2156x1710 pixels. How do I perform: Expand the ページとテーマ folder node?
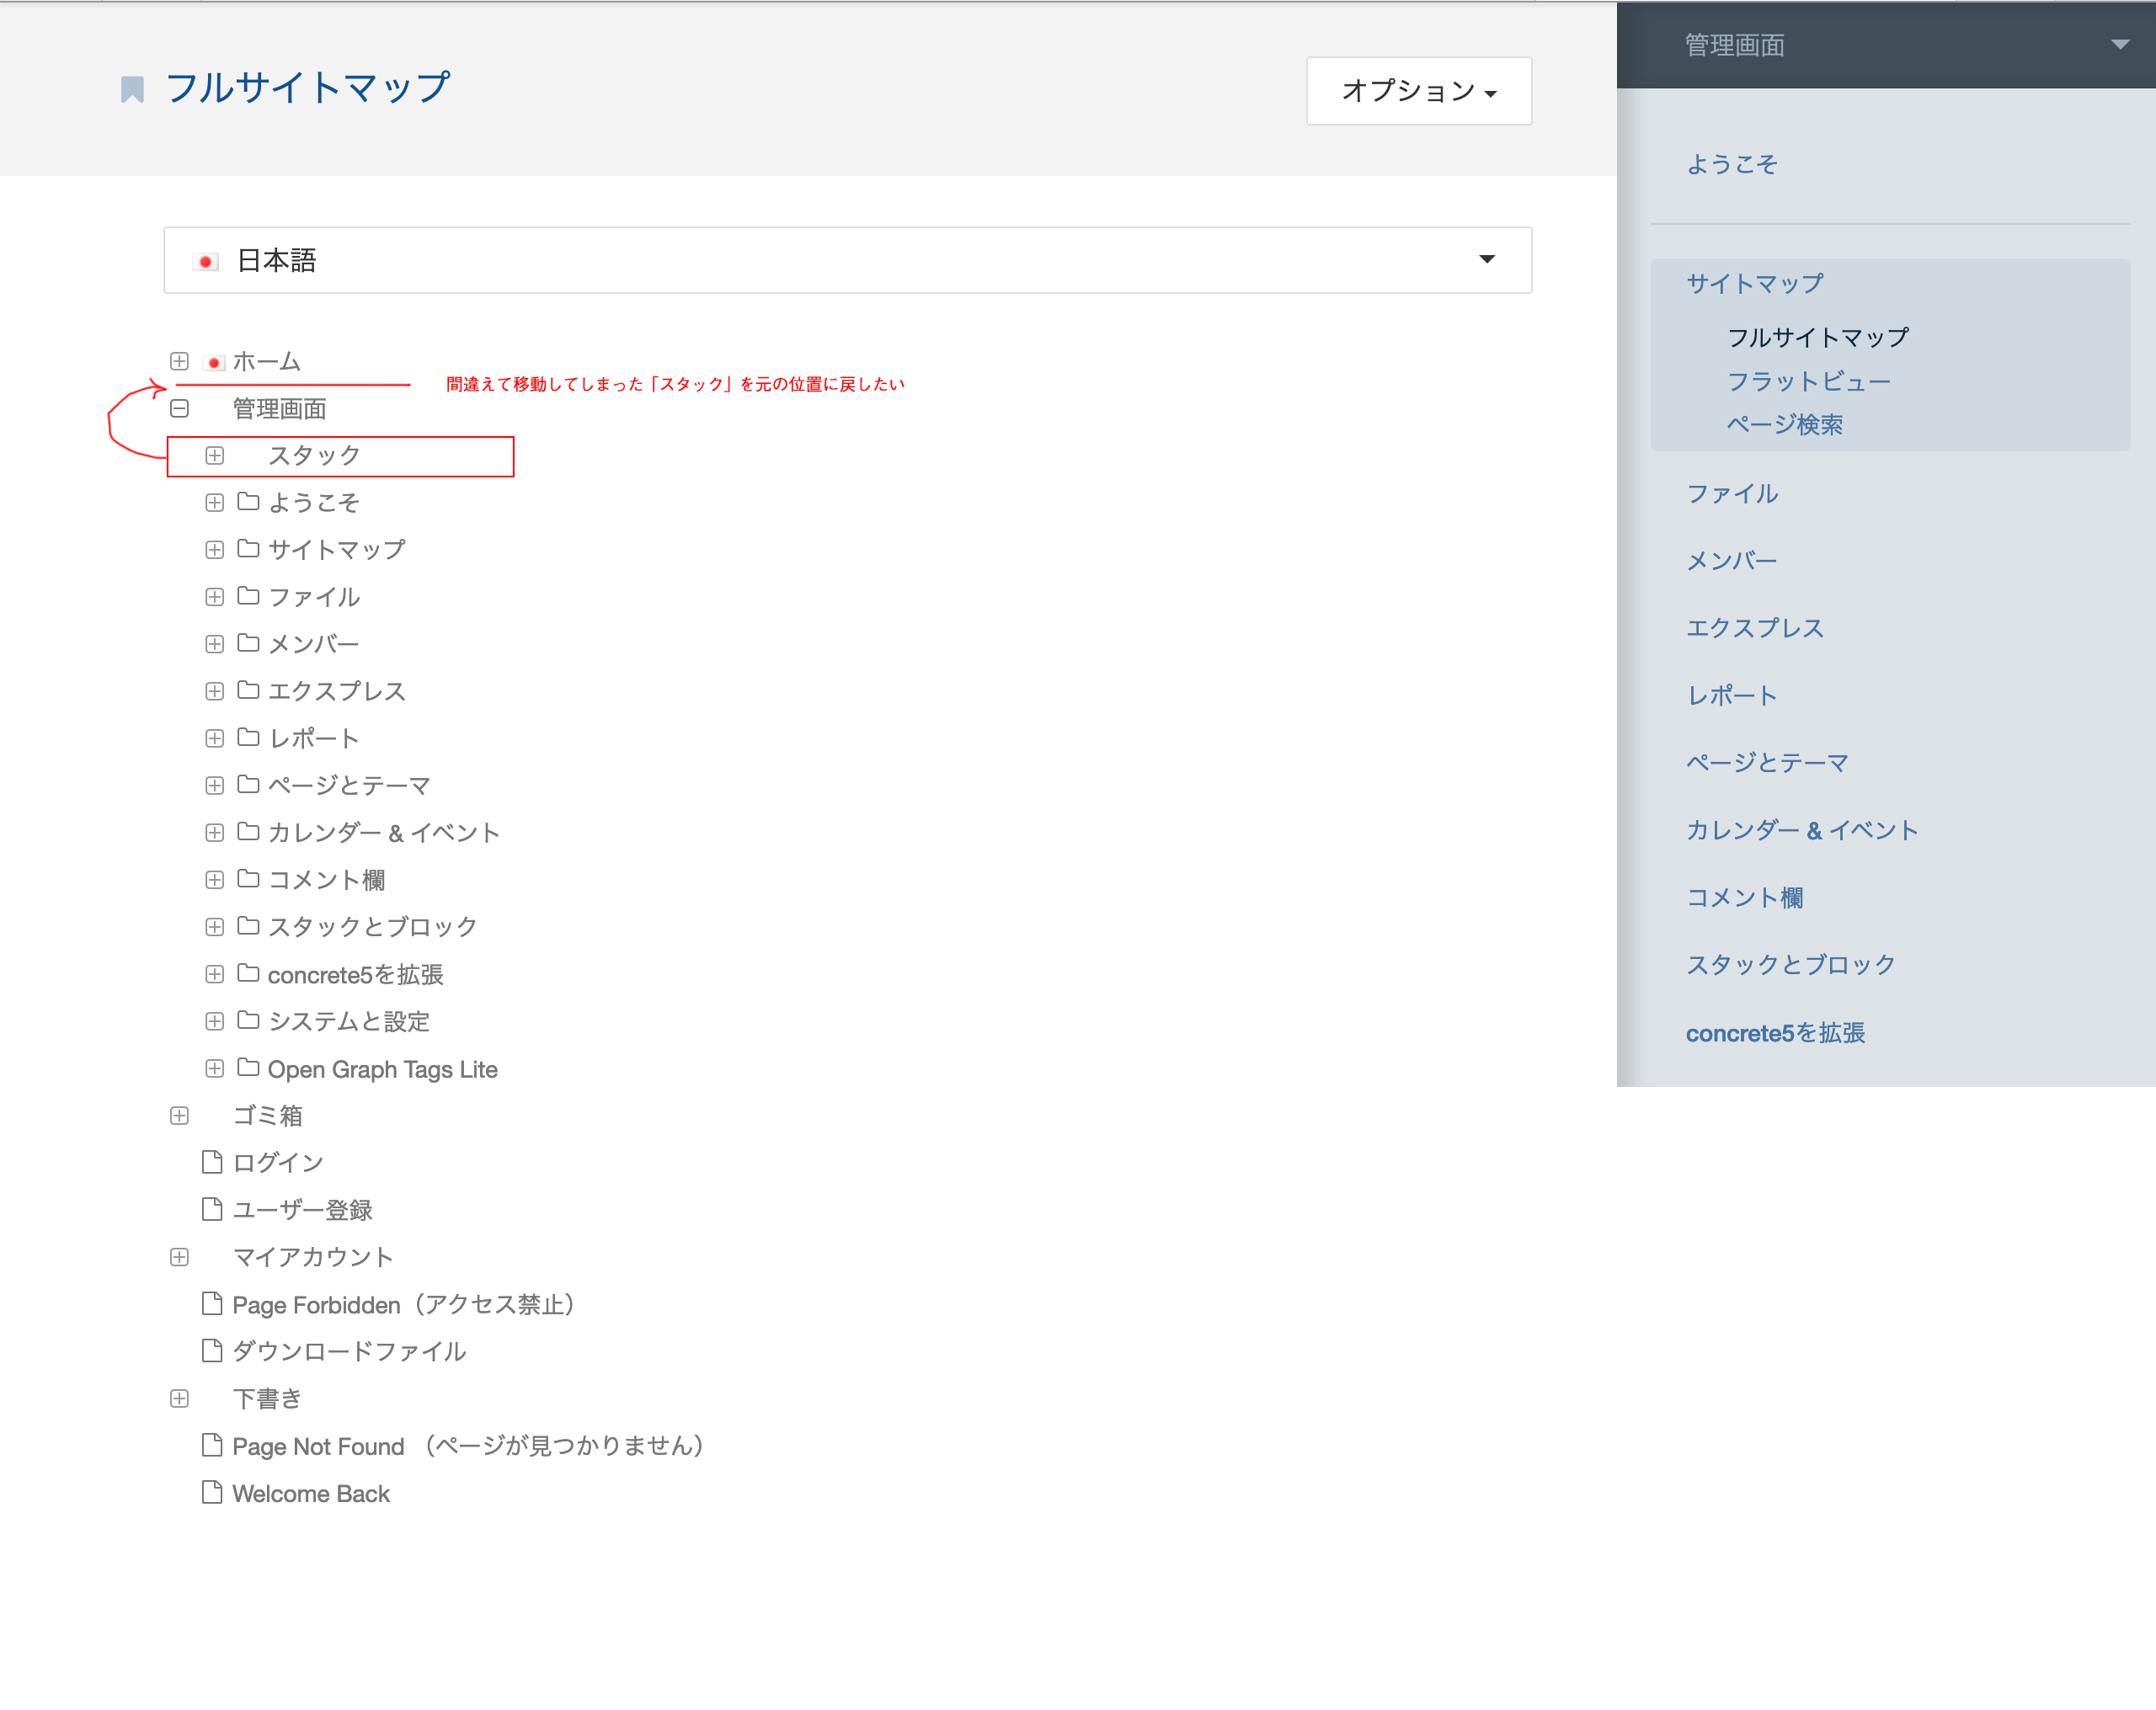point(215,785)
